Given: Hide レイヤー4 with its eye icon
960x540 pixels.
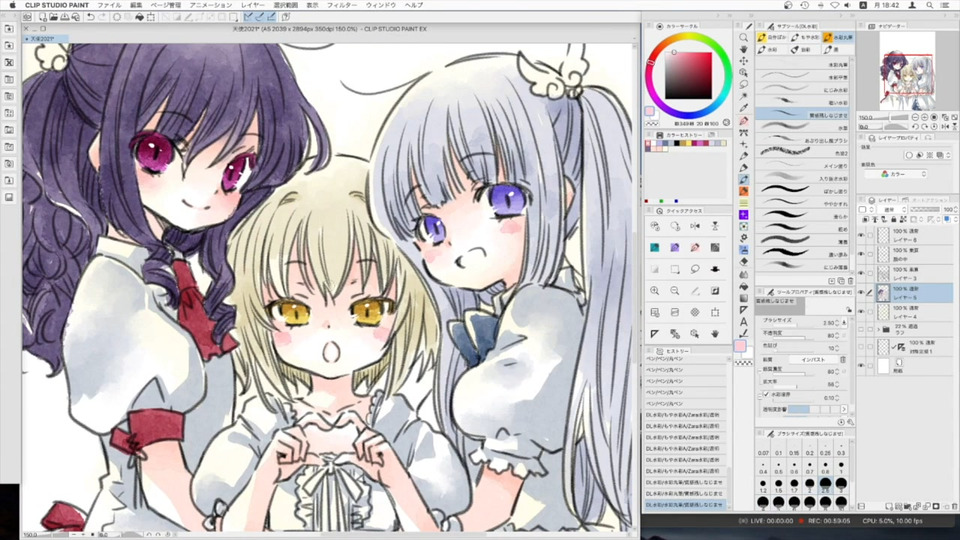Looking at the screenshot, I should (x=861, y=312).
